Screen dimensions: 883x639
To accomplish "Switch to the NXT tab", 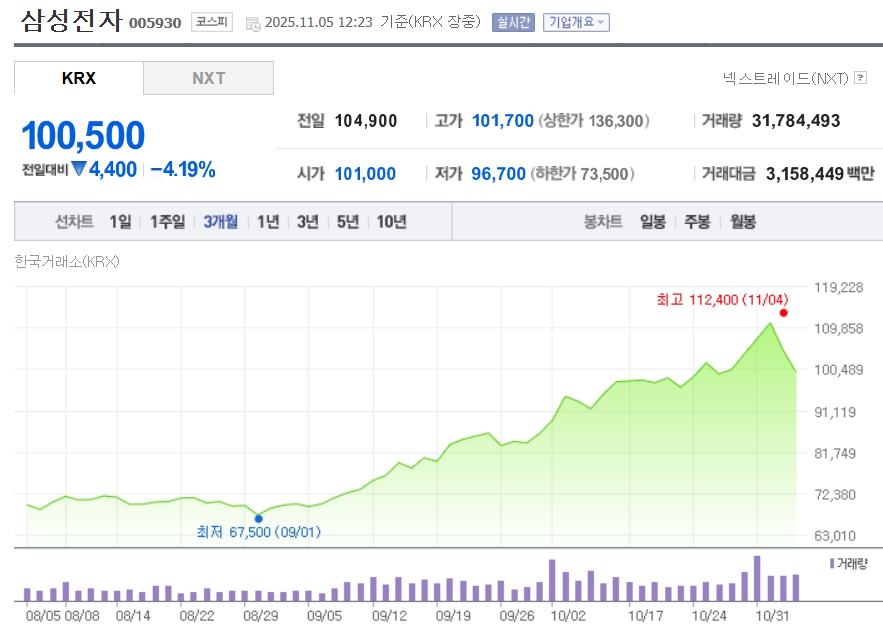I will [208, 78].
